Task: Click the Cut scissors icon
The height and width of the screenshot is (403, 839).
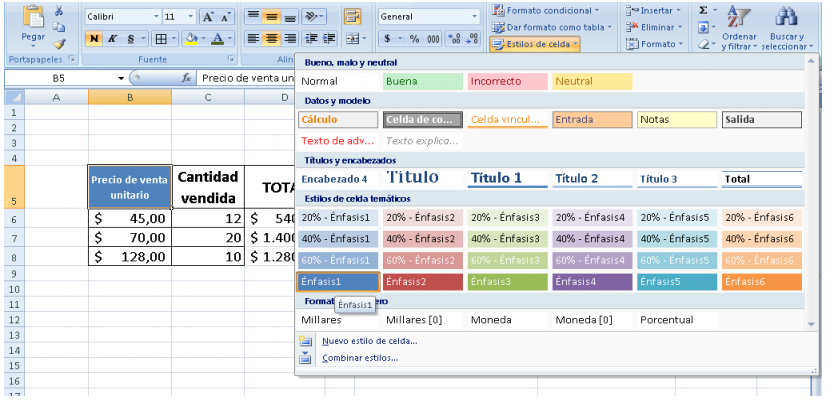Action: [59, 11]
